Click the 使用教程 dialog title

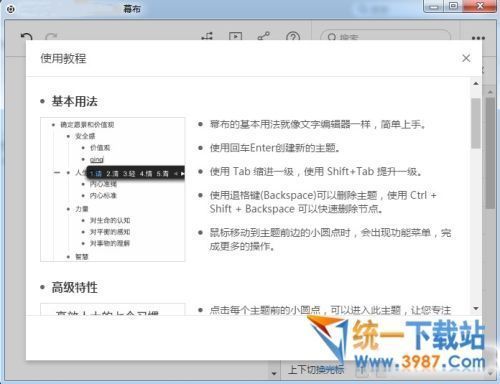(63, 59)
